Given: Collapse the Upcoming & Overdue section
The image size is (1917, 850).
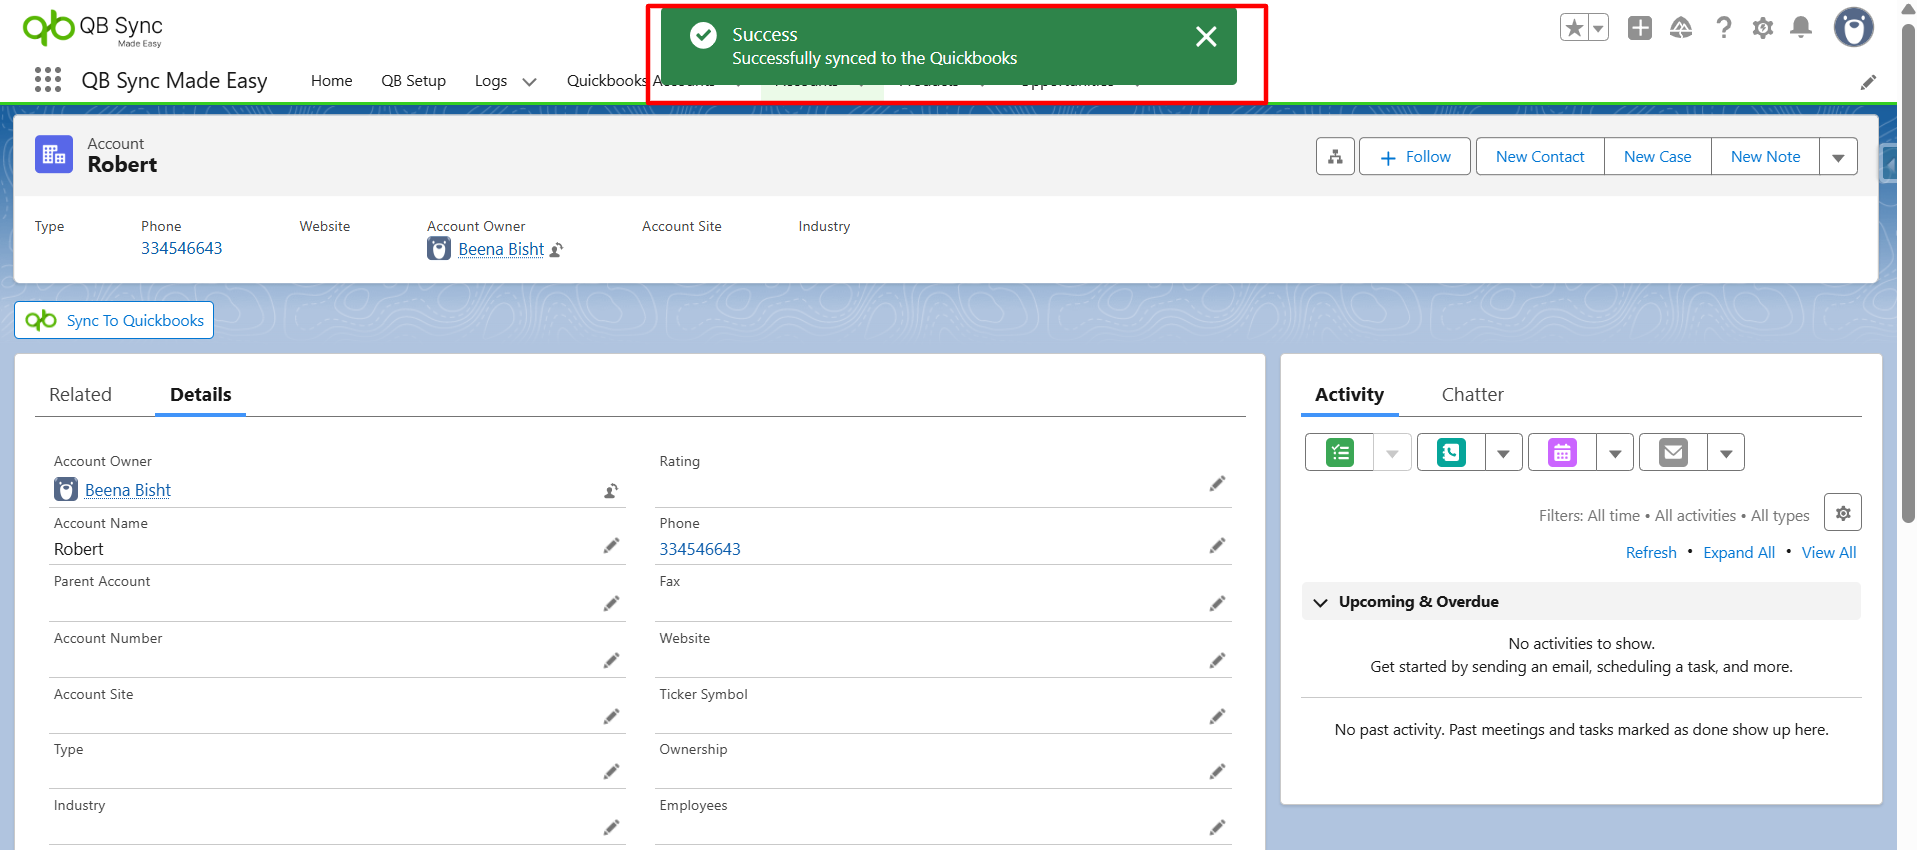Looking at the screenshot, I should (1320, 602).
